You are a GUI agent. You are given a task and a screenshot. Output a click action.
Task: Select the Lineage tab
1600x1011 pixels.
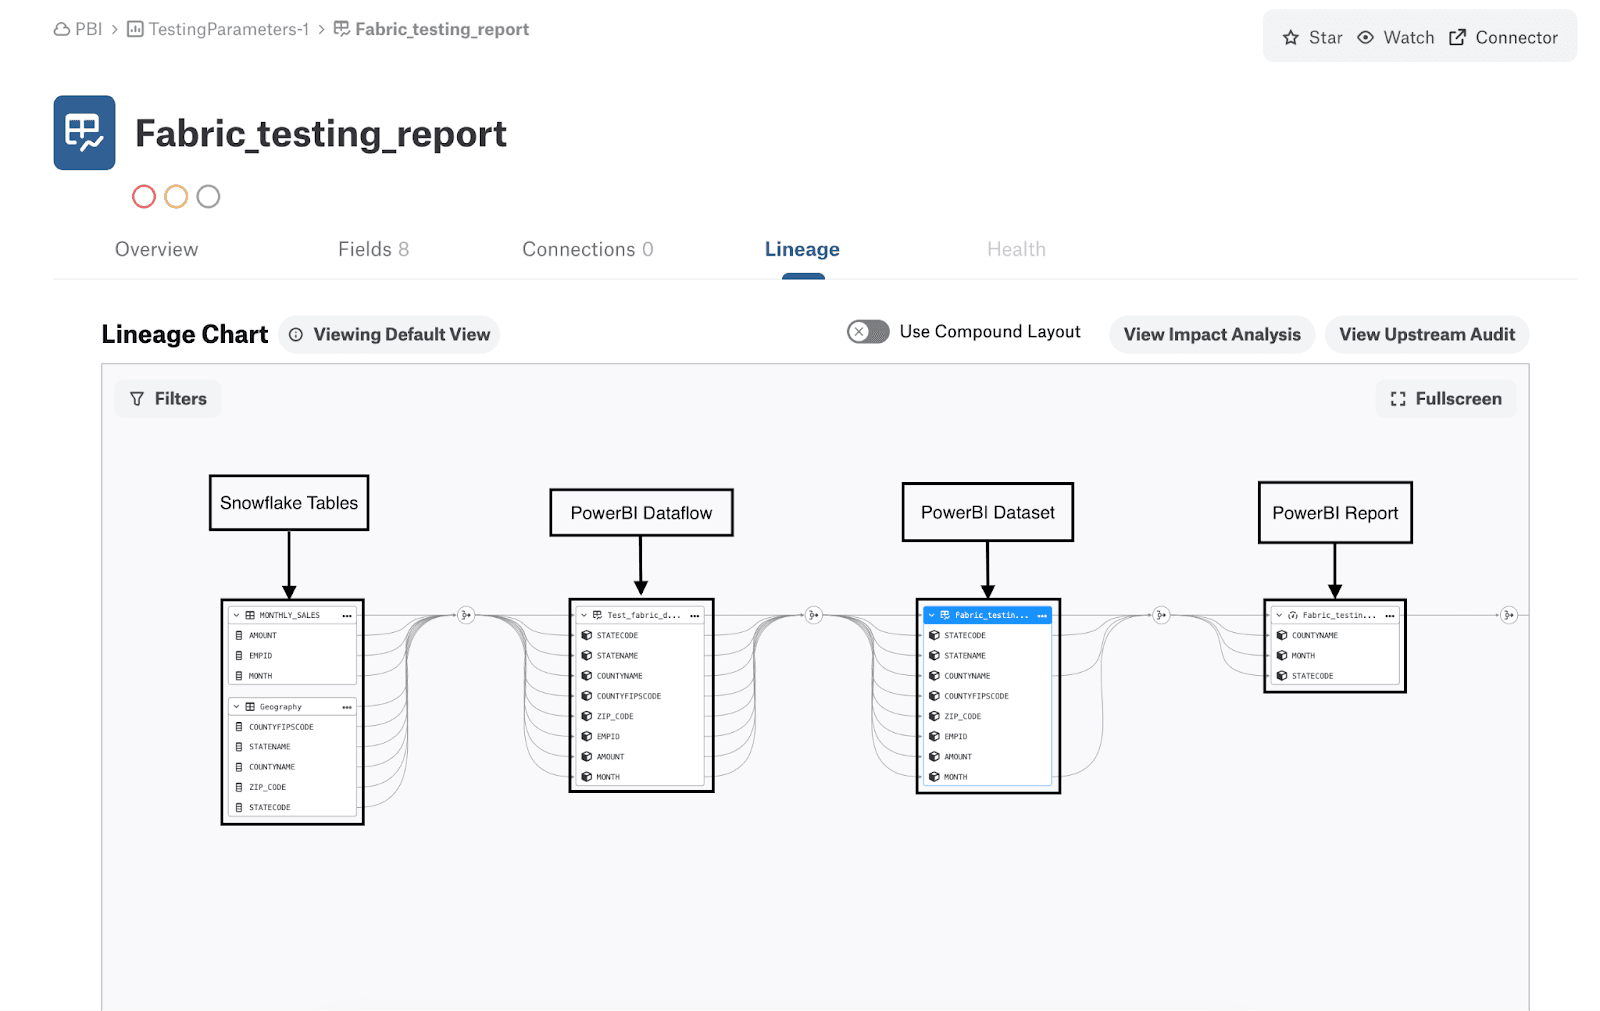802,249
